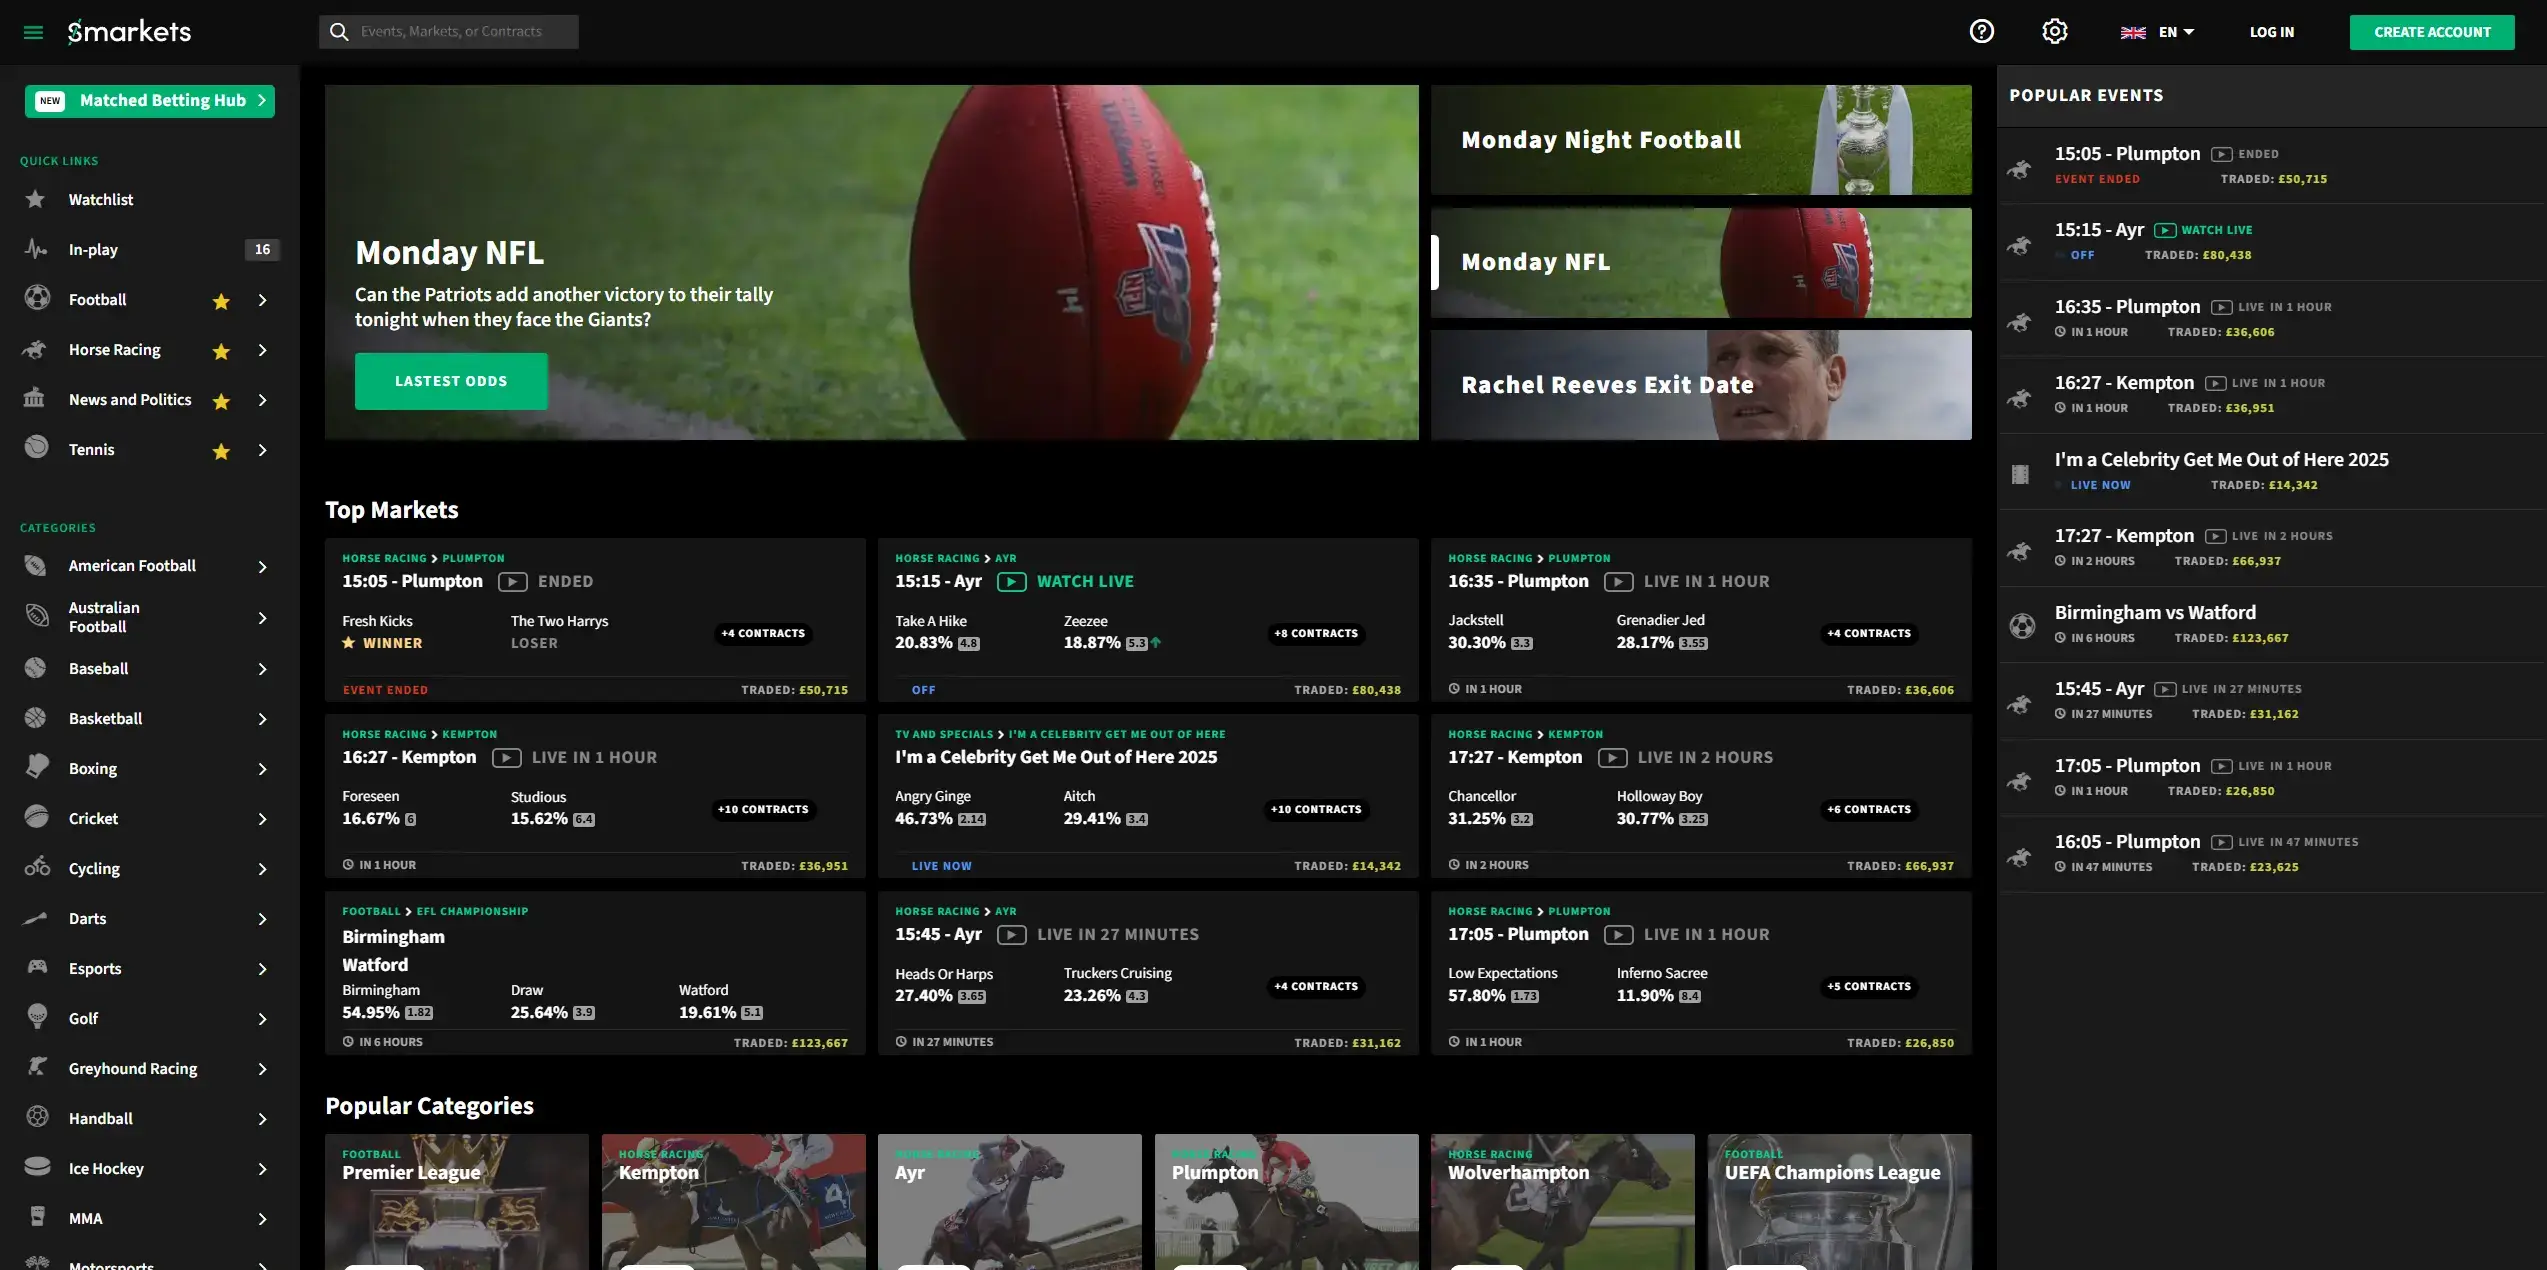This screenshot has width=2547, height=1270.
Task: Select the Horse Racing icon in Quick Links
Action: pyautogui.click(x=33, y=350)
